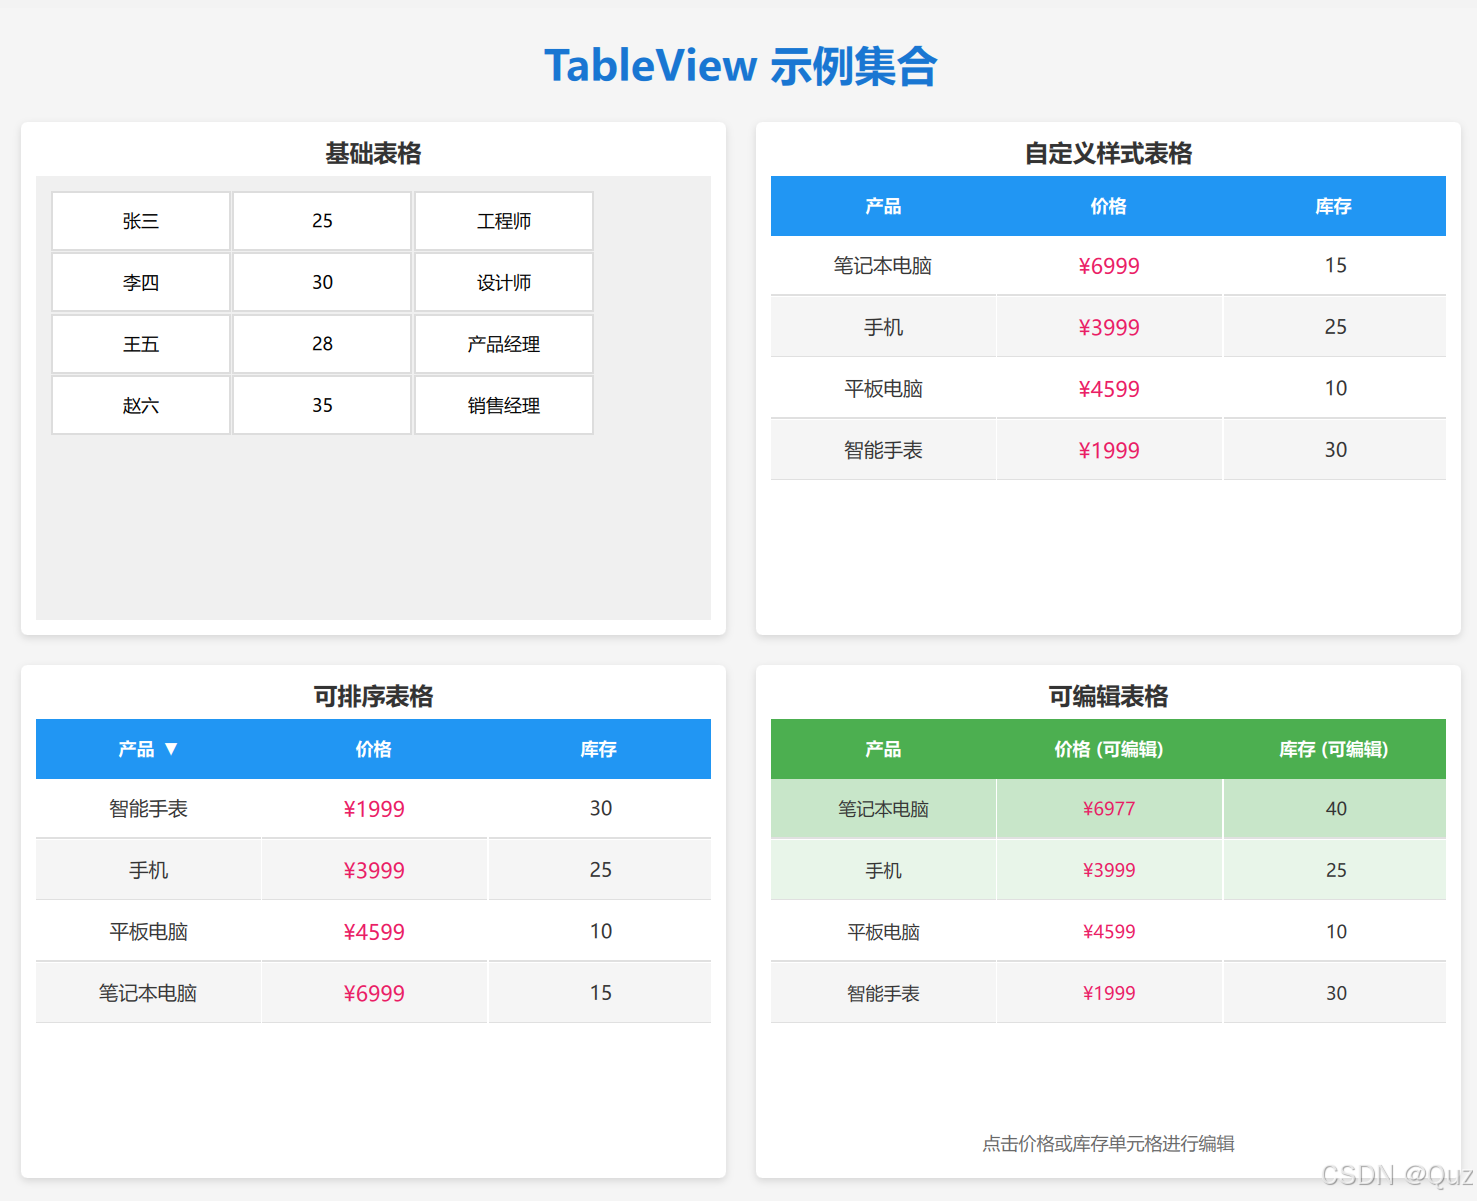The width and height of the screenshot is (1477, 1201).
Task: Click the 库存 header in 自定义样式表格
Action: point(1335,206)
